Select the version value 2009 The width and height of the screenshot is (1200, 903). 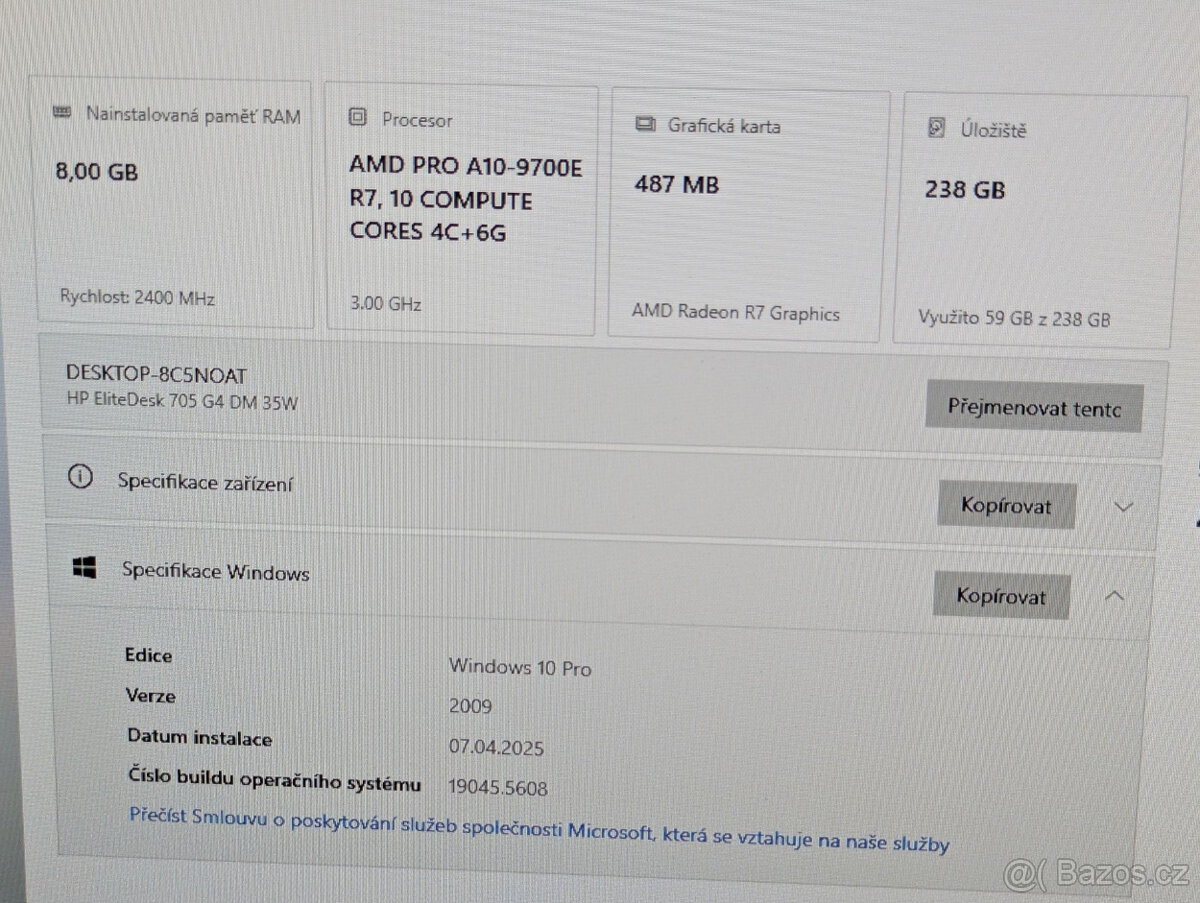(470, 706)
